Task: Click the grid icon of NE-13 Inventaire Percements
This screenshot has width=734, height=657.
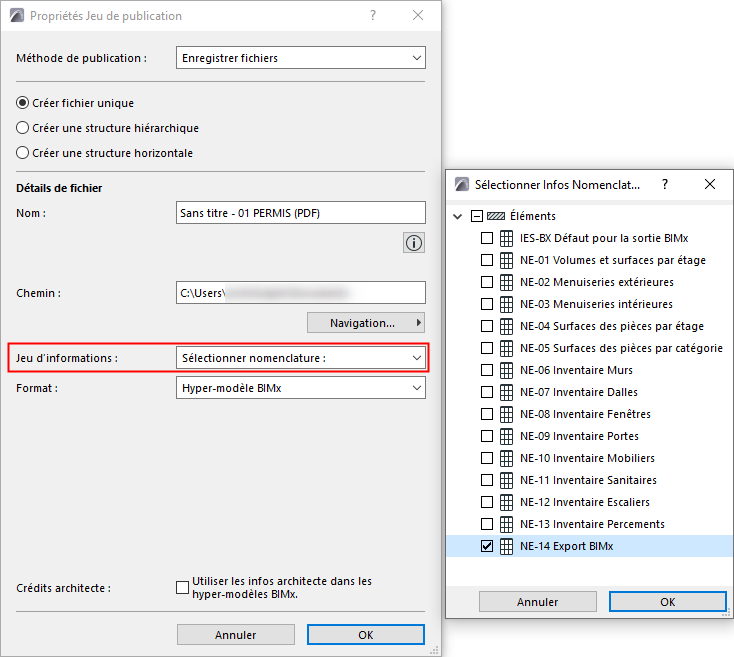Action: click(506, 524)
